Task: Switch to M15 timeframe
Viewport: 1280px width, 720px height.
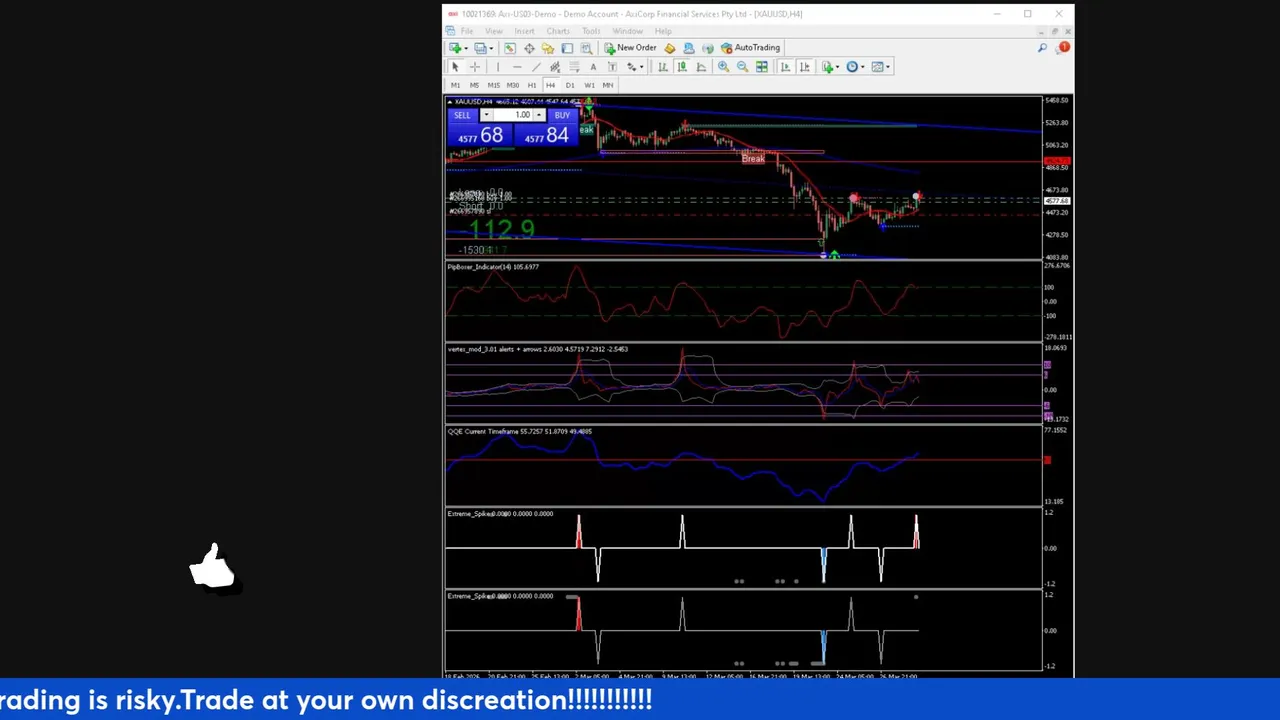Action: pyautogui.click(x=493, y=85)
